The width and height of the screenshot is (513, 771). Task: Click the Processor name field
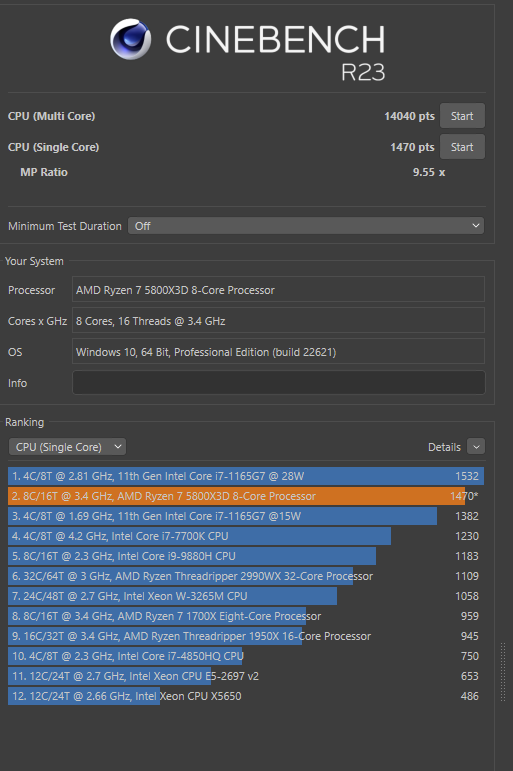[x=278, y=289]
